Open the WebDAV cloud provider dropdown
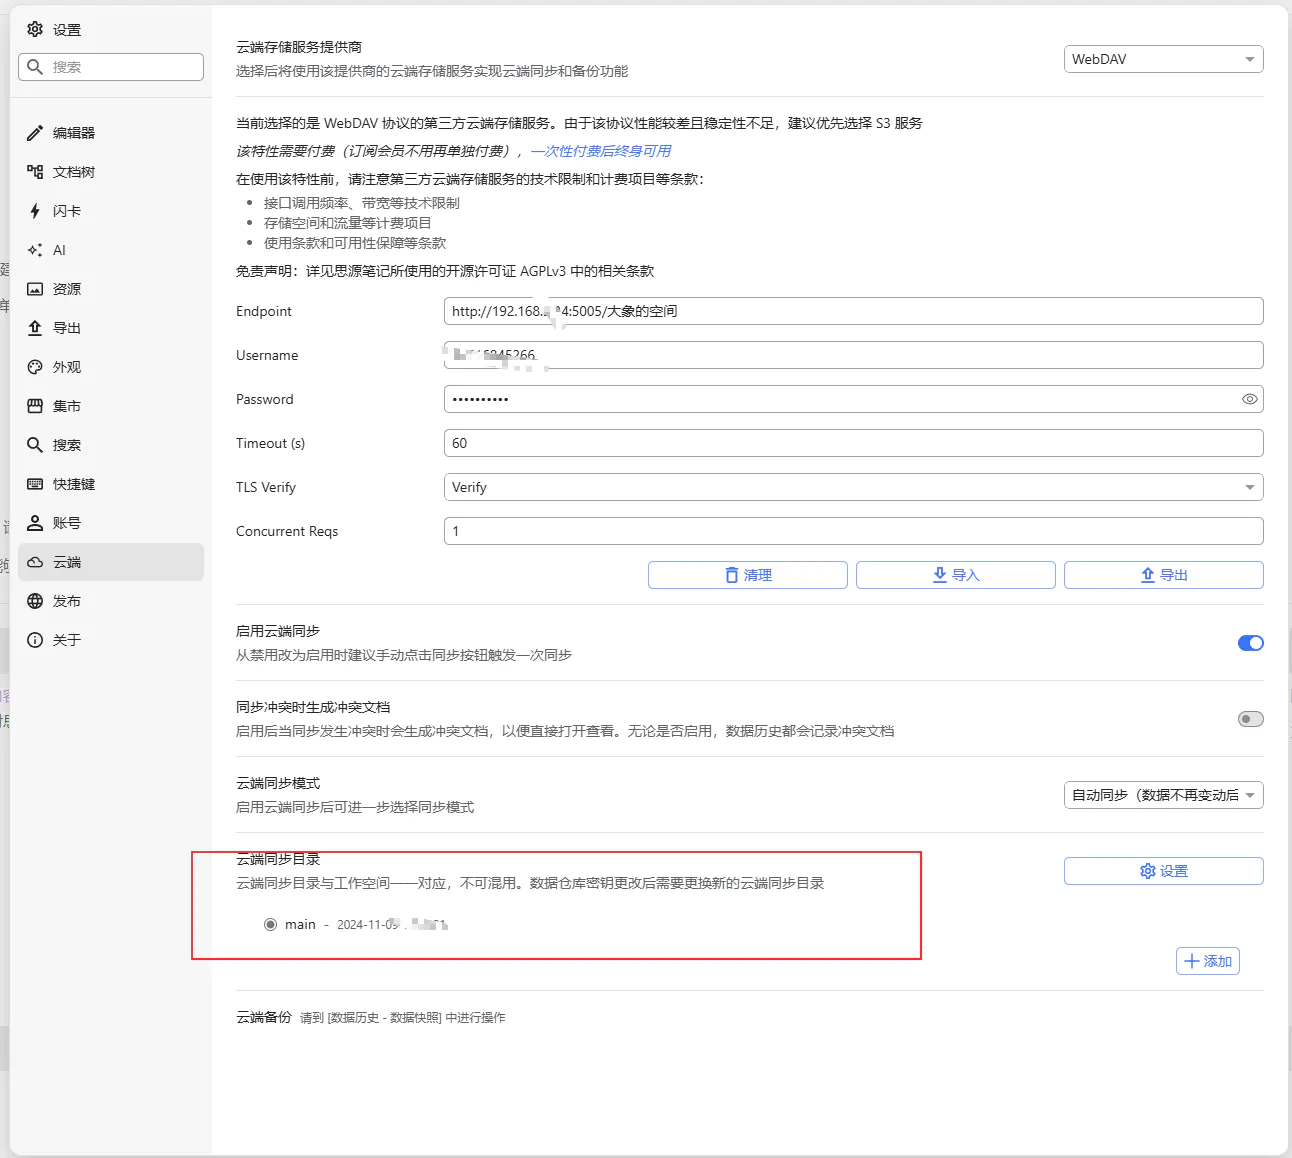Image resolution: width=1292 pixels, height=1158 pixels. [1163, 59]
